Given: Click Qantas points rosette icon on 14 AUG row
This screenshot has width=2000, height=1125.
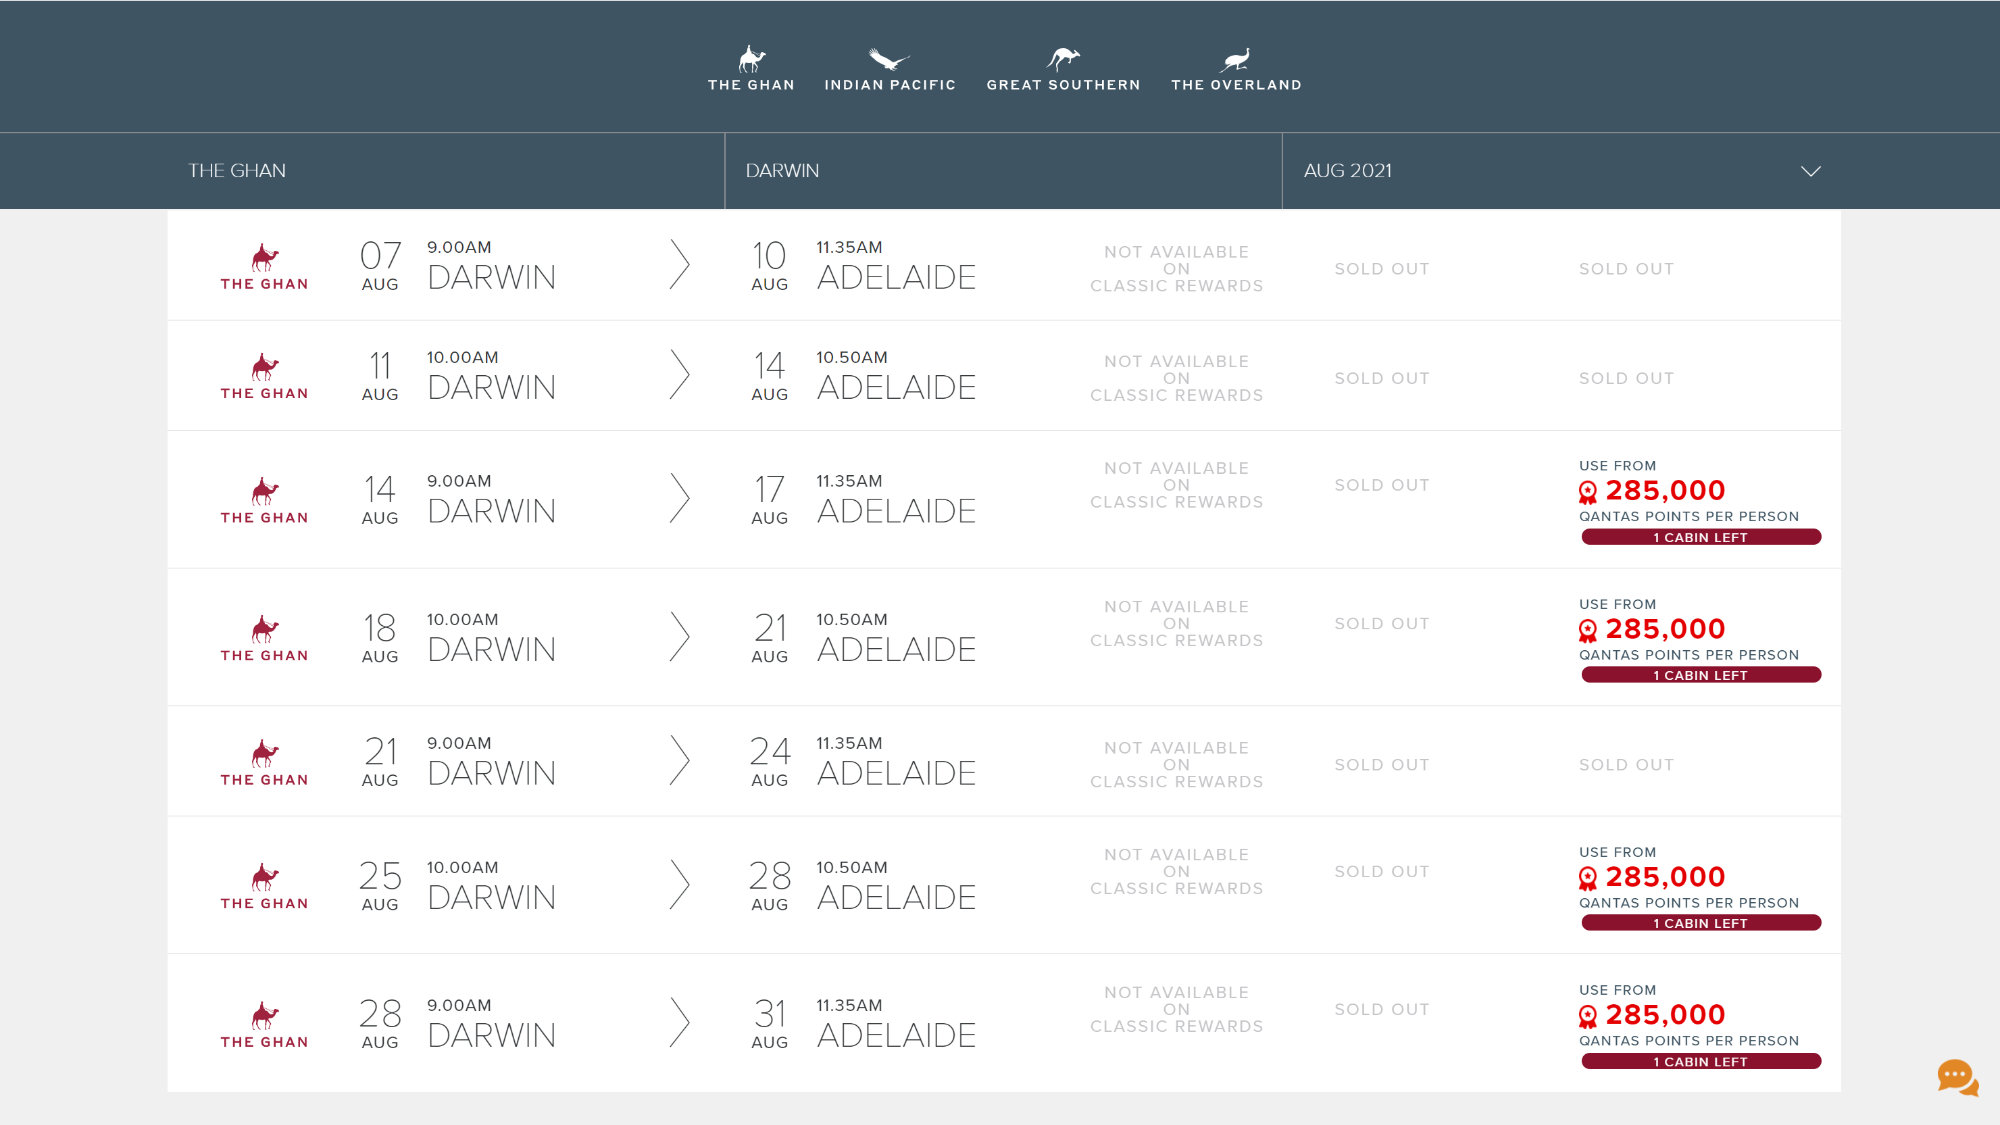Looking at the screenshot, I should 1588,492.
